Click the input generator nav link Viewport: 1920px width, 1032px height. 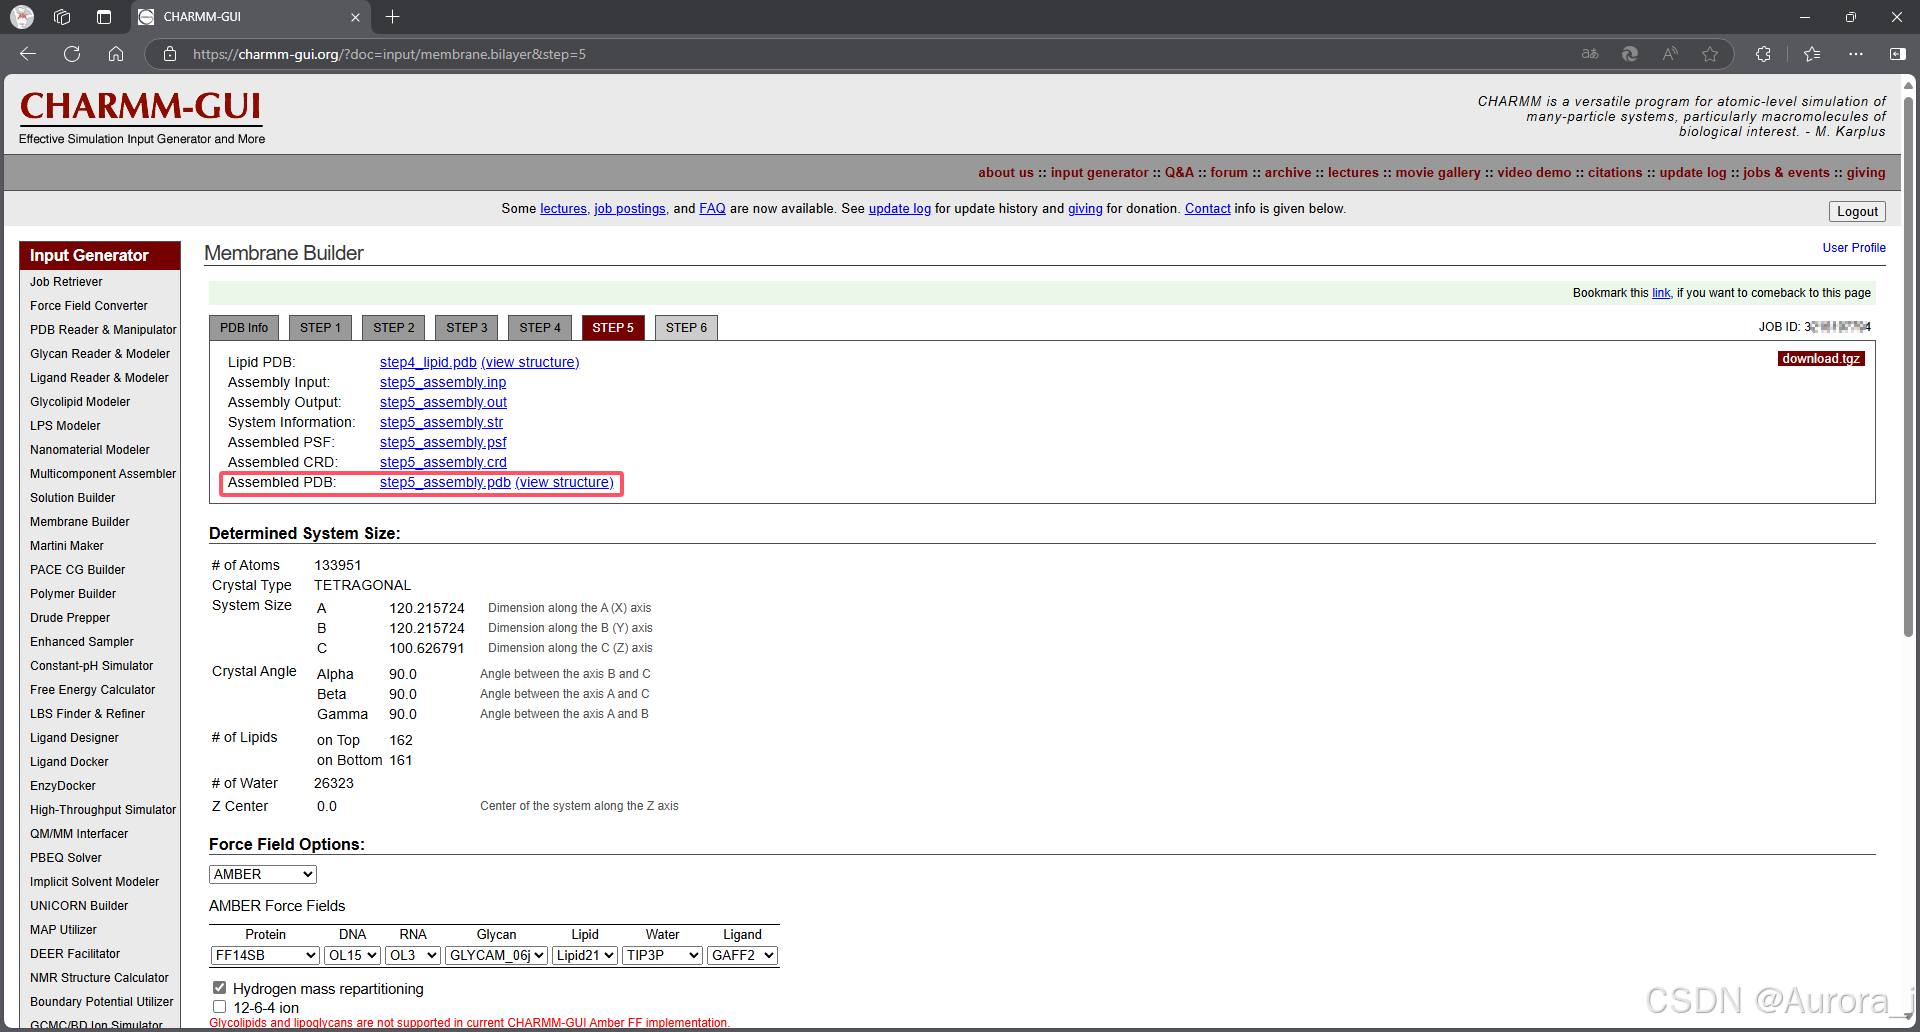pos(1099,172)
